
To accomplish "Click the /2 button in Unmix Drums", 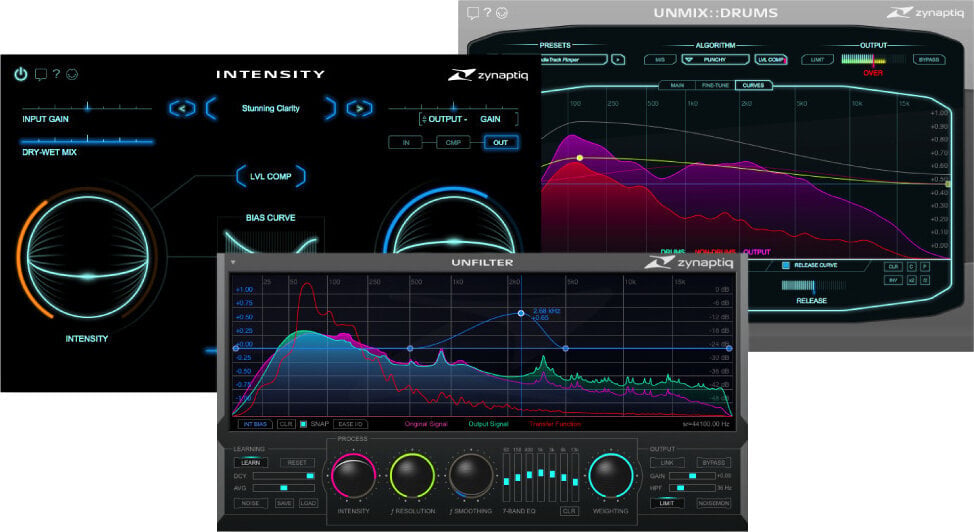I will [924, 280].
